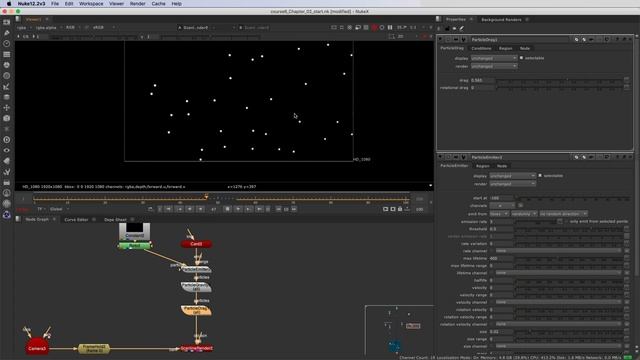Select the Camera3 node
Viewport: 640px width, 360px height.
[37, 346]
